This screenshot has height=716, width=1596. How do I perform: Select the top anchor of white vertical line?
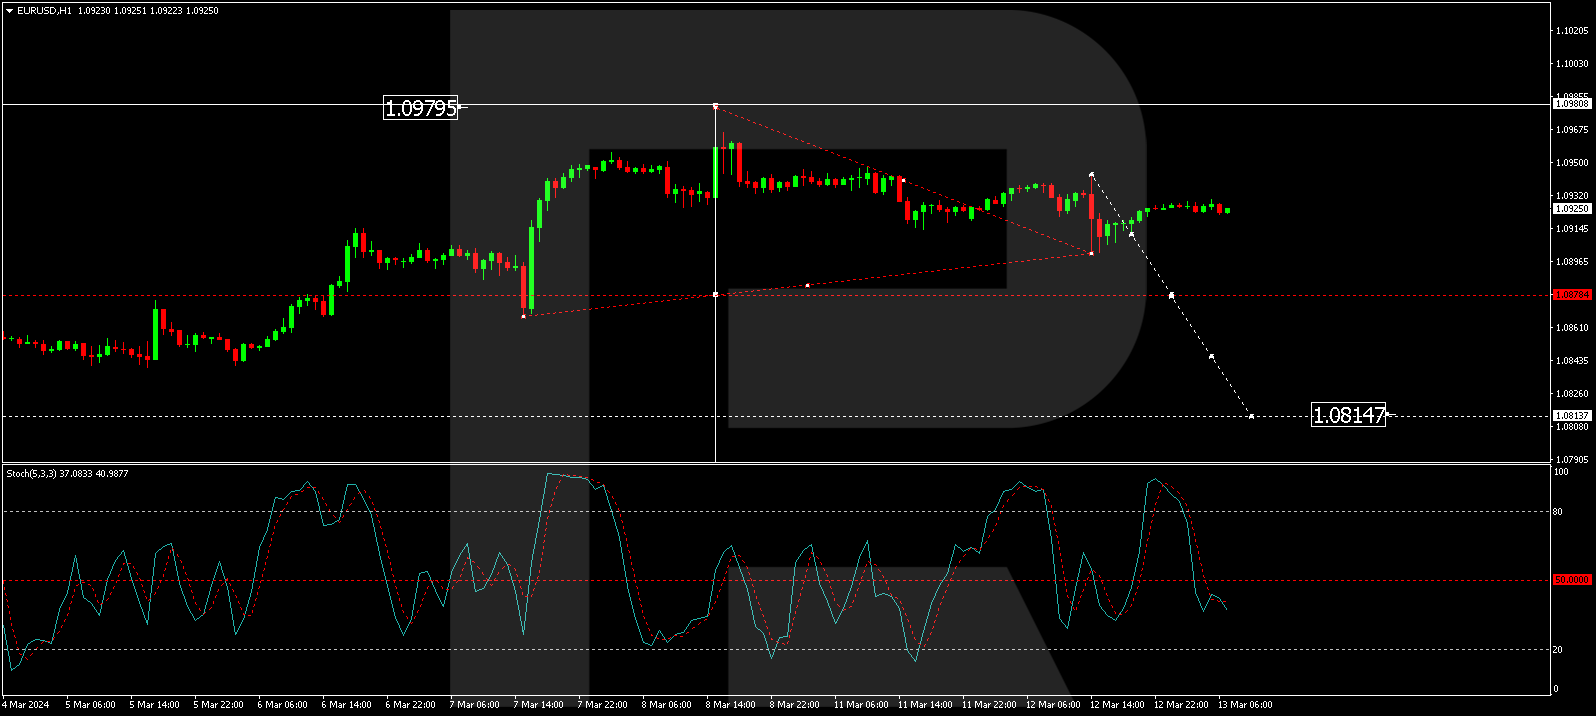point(715,105)
